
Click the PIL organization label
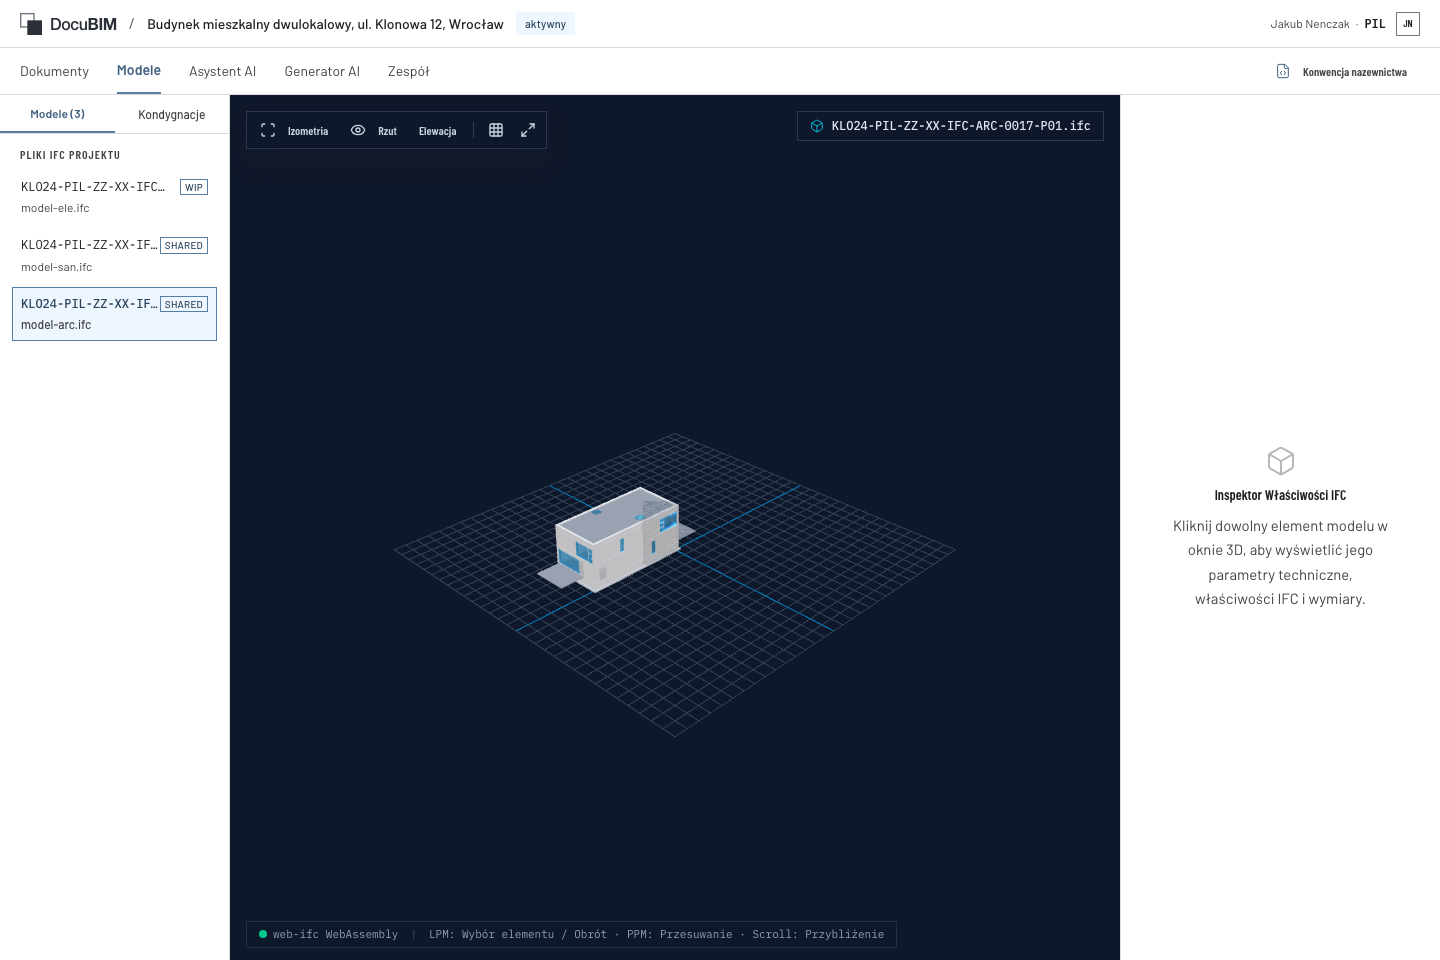point(1375,24)
